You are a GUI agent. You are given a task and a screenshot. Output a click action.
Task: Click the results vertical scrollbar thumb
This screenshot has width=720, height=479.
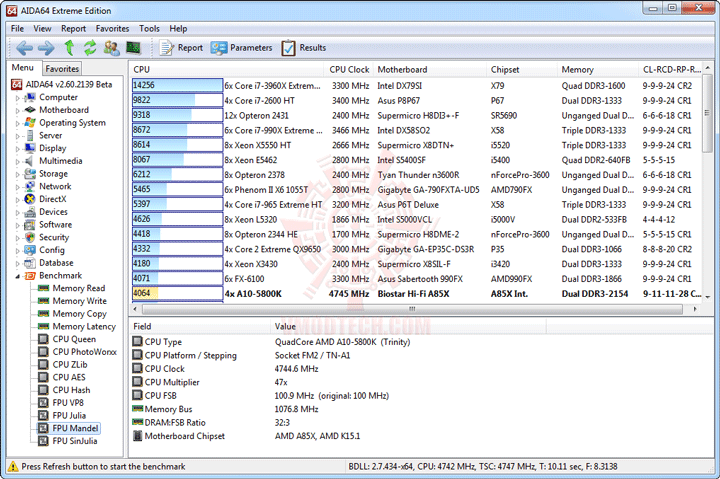pyautogui.click(x=707, y=114)
